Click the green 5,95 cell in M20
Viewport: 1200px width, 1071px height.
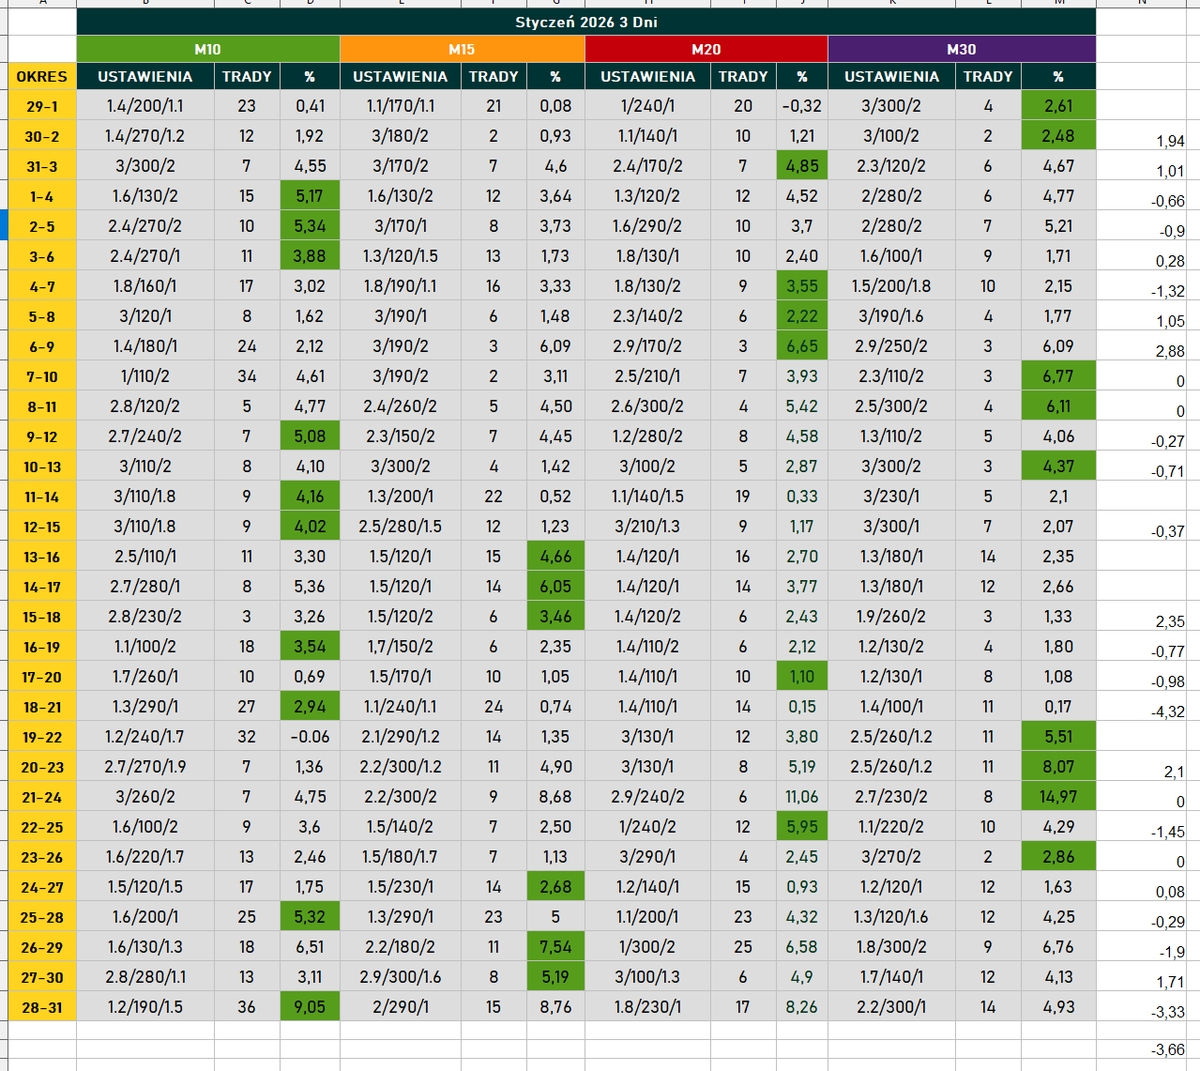[x=802, y=827]
